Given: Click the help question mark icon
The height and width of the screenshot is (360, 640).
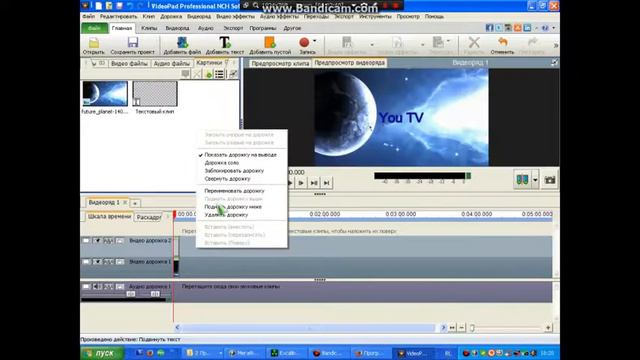Looking at the screenshot, I should coord(545,28).
